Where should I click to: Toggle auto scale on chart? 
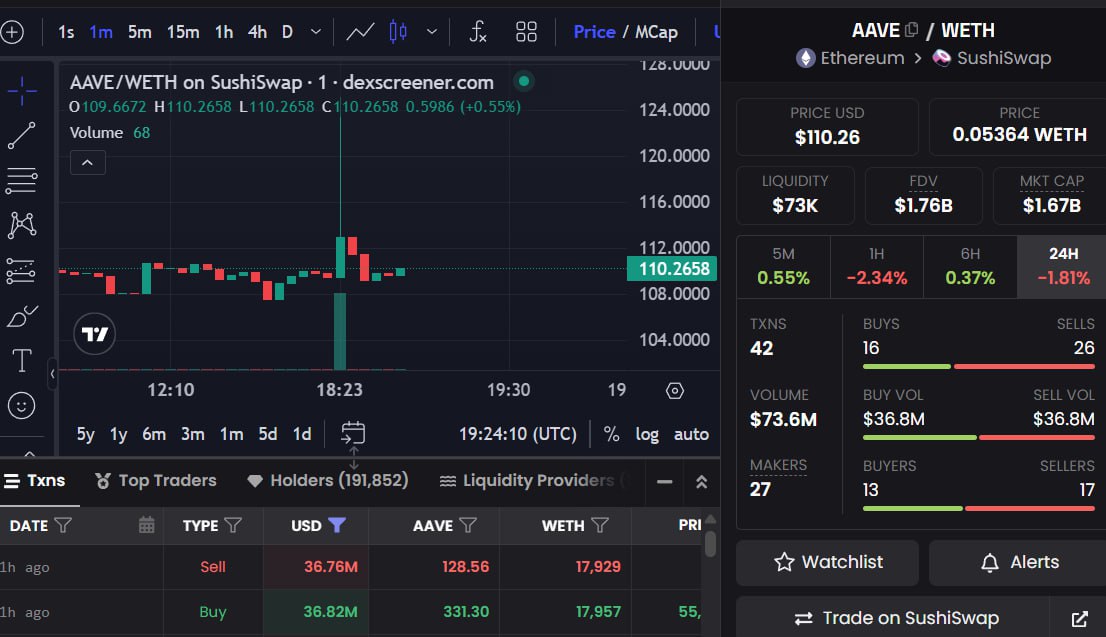point(691,434)
